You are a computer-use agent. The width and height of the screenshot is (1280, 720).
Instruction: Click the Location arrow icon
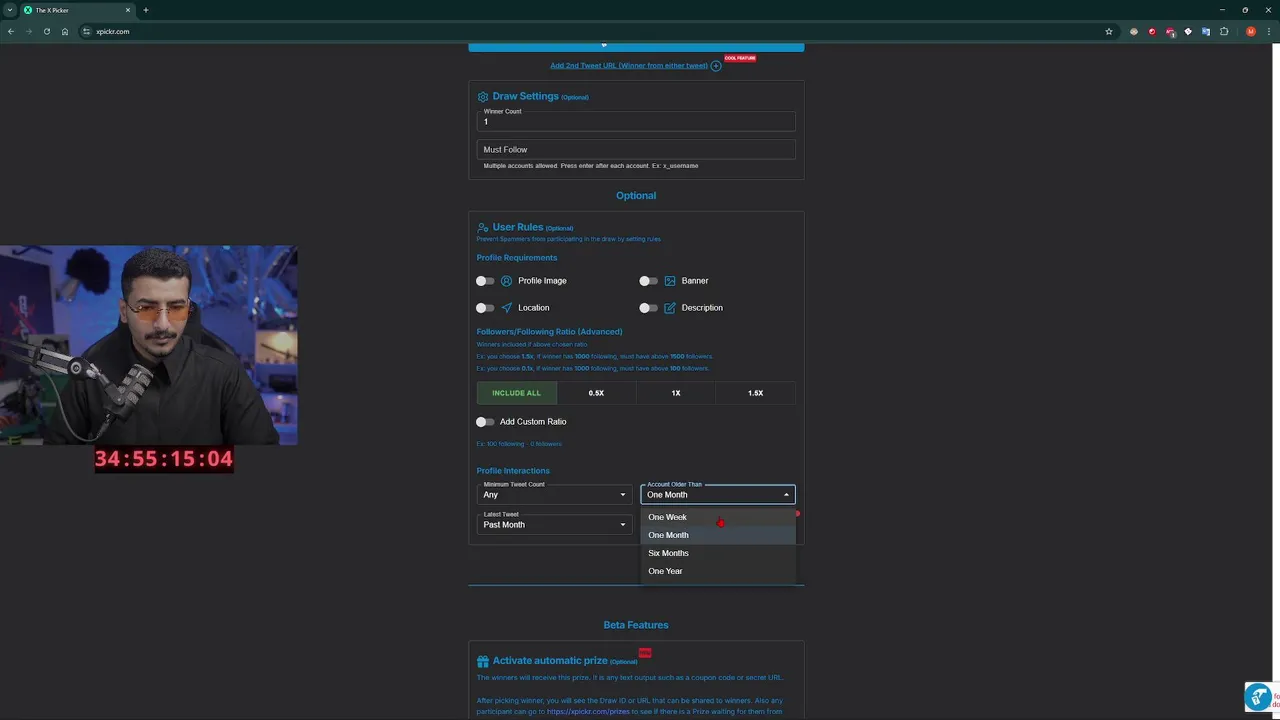coord(506,308)
